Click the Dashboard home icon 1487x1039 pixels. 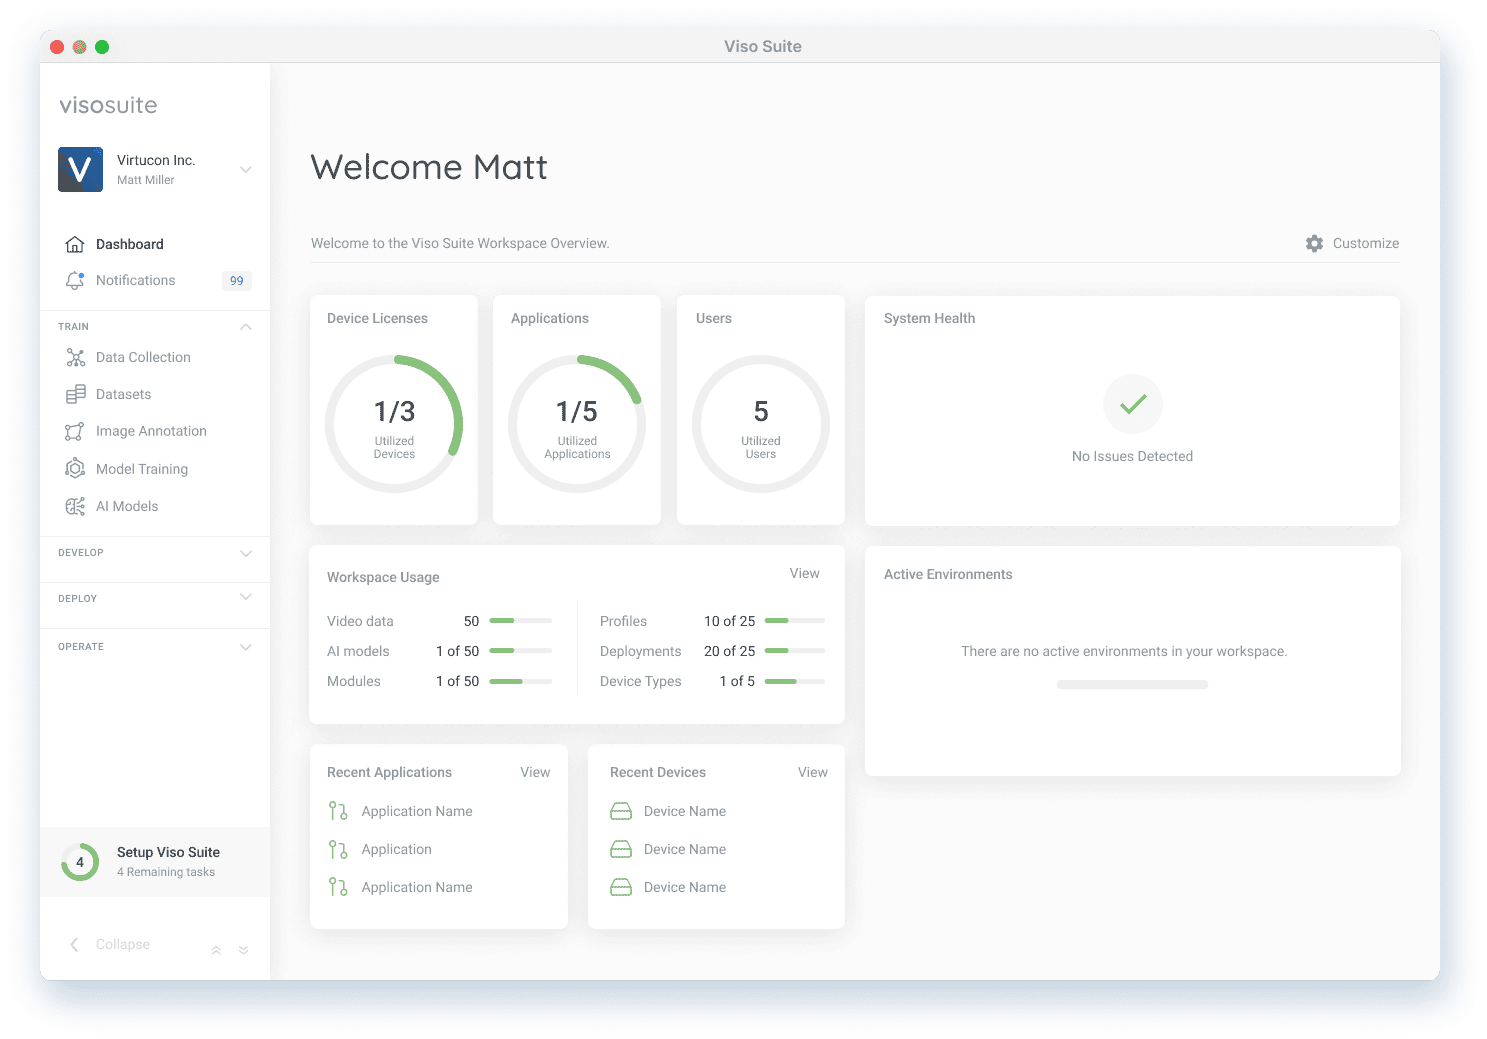coord(75,245)
